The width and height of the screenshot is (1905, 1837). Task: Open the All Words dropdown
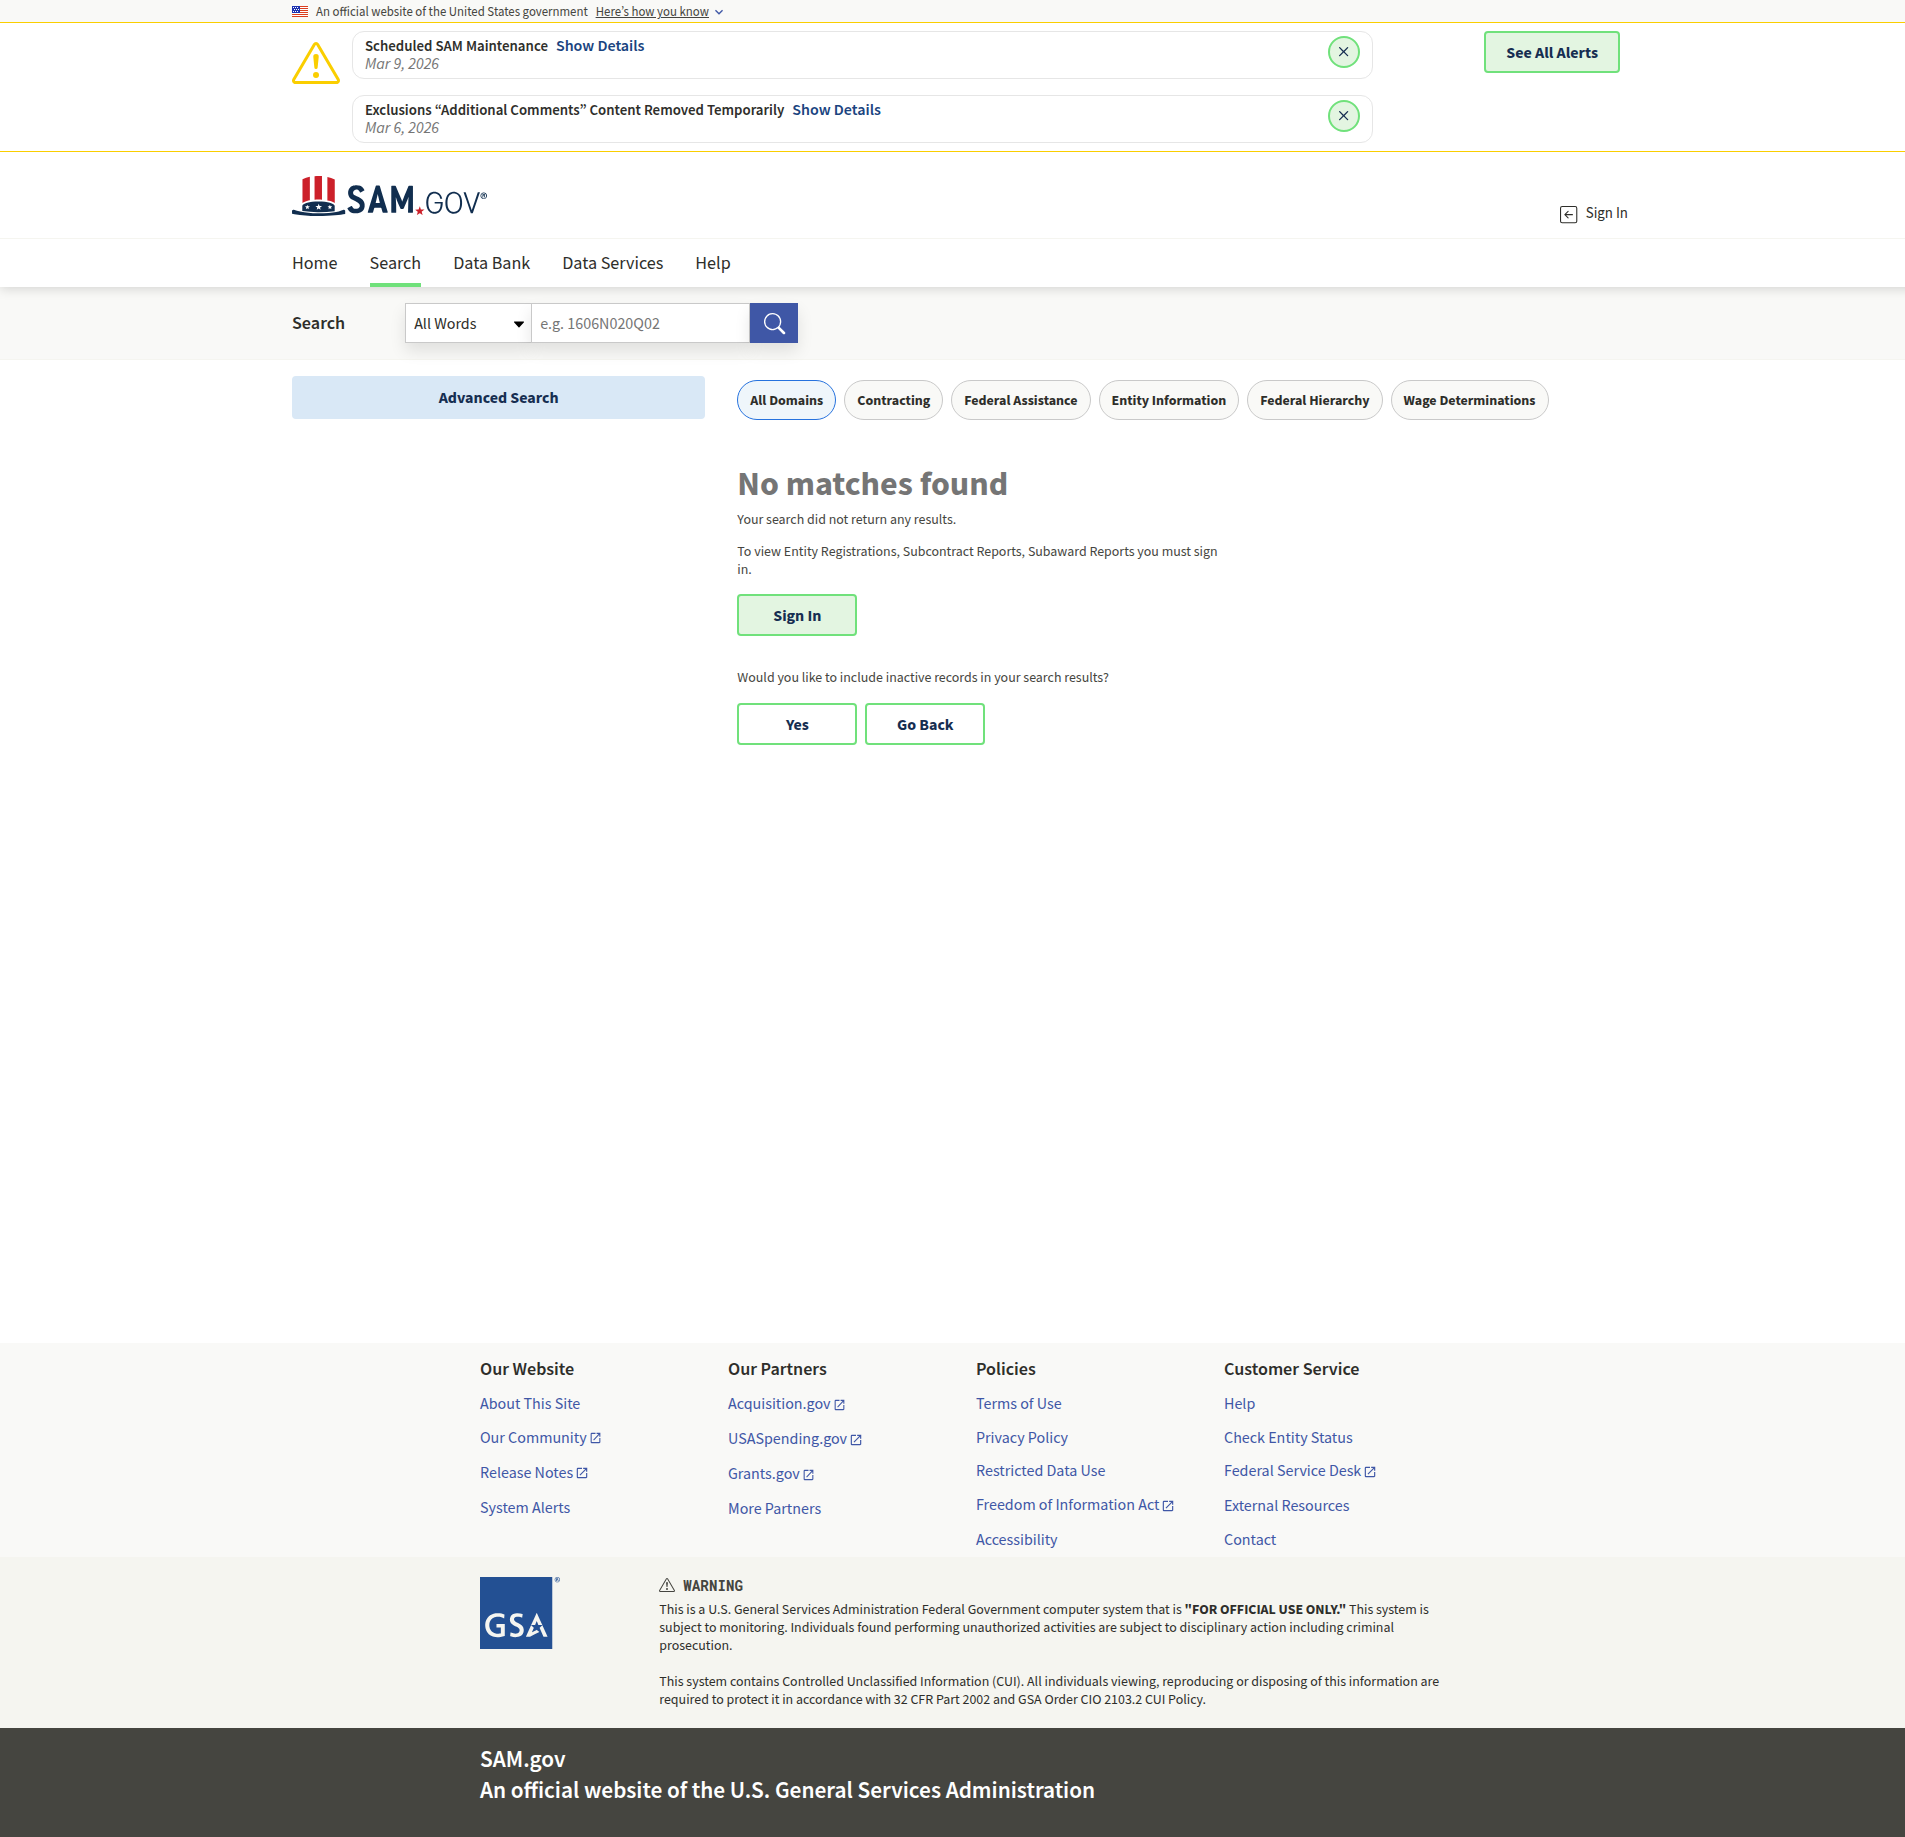click(468, 323)
